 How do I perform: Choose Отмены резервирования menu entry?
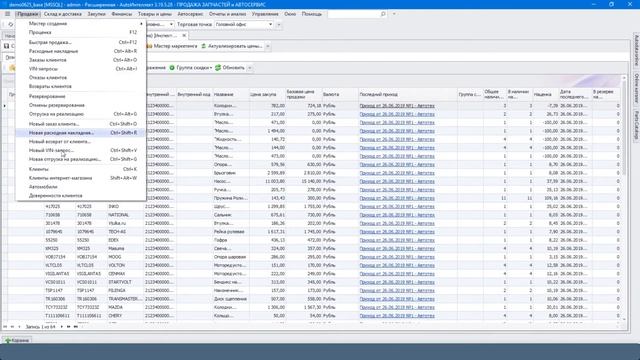(x=81, y=105)
